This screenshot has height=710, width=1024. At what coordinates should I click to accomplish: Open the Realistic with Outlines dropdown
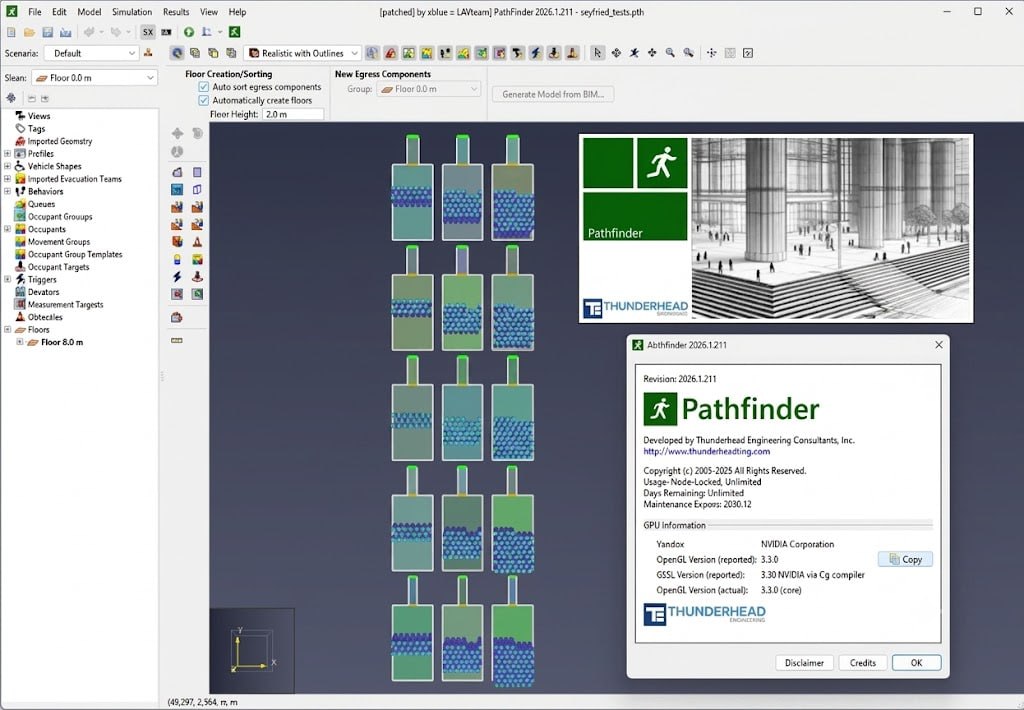pos(302,54)
